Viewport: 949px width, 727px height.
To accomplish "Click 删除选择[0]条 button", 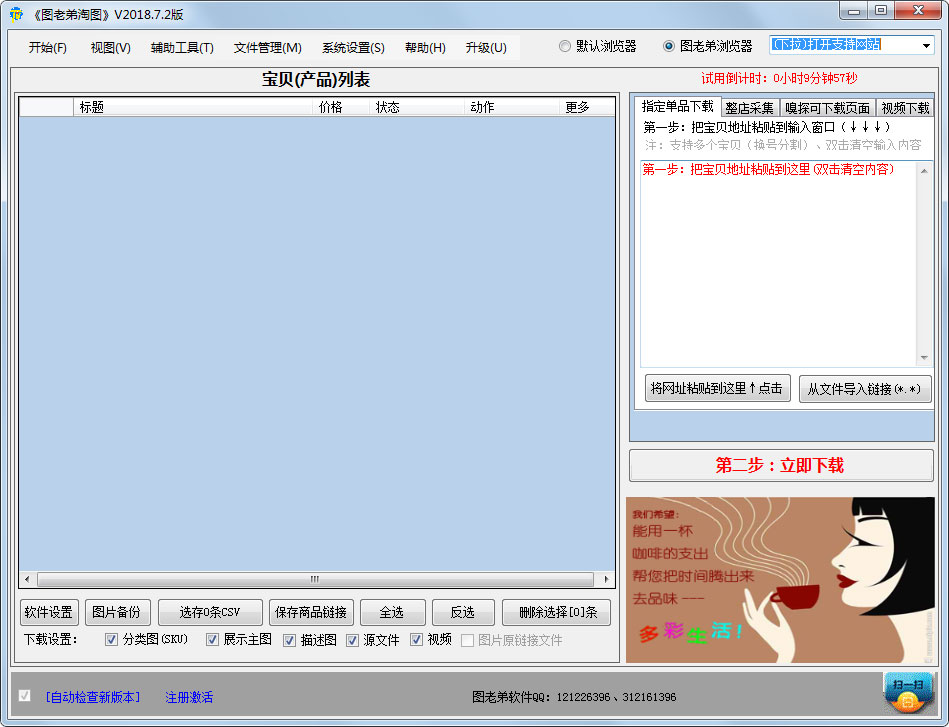I will [557, 612].
